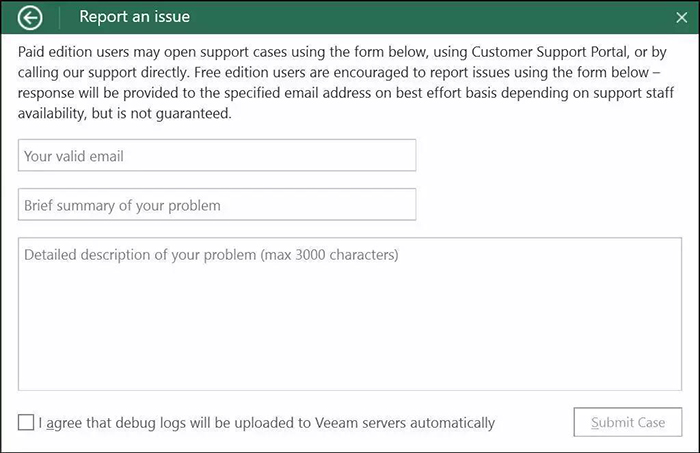Screen dimensions: 700x453
Task: Click empty space right of the email field
Action: [549, 155]
